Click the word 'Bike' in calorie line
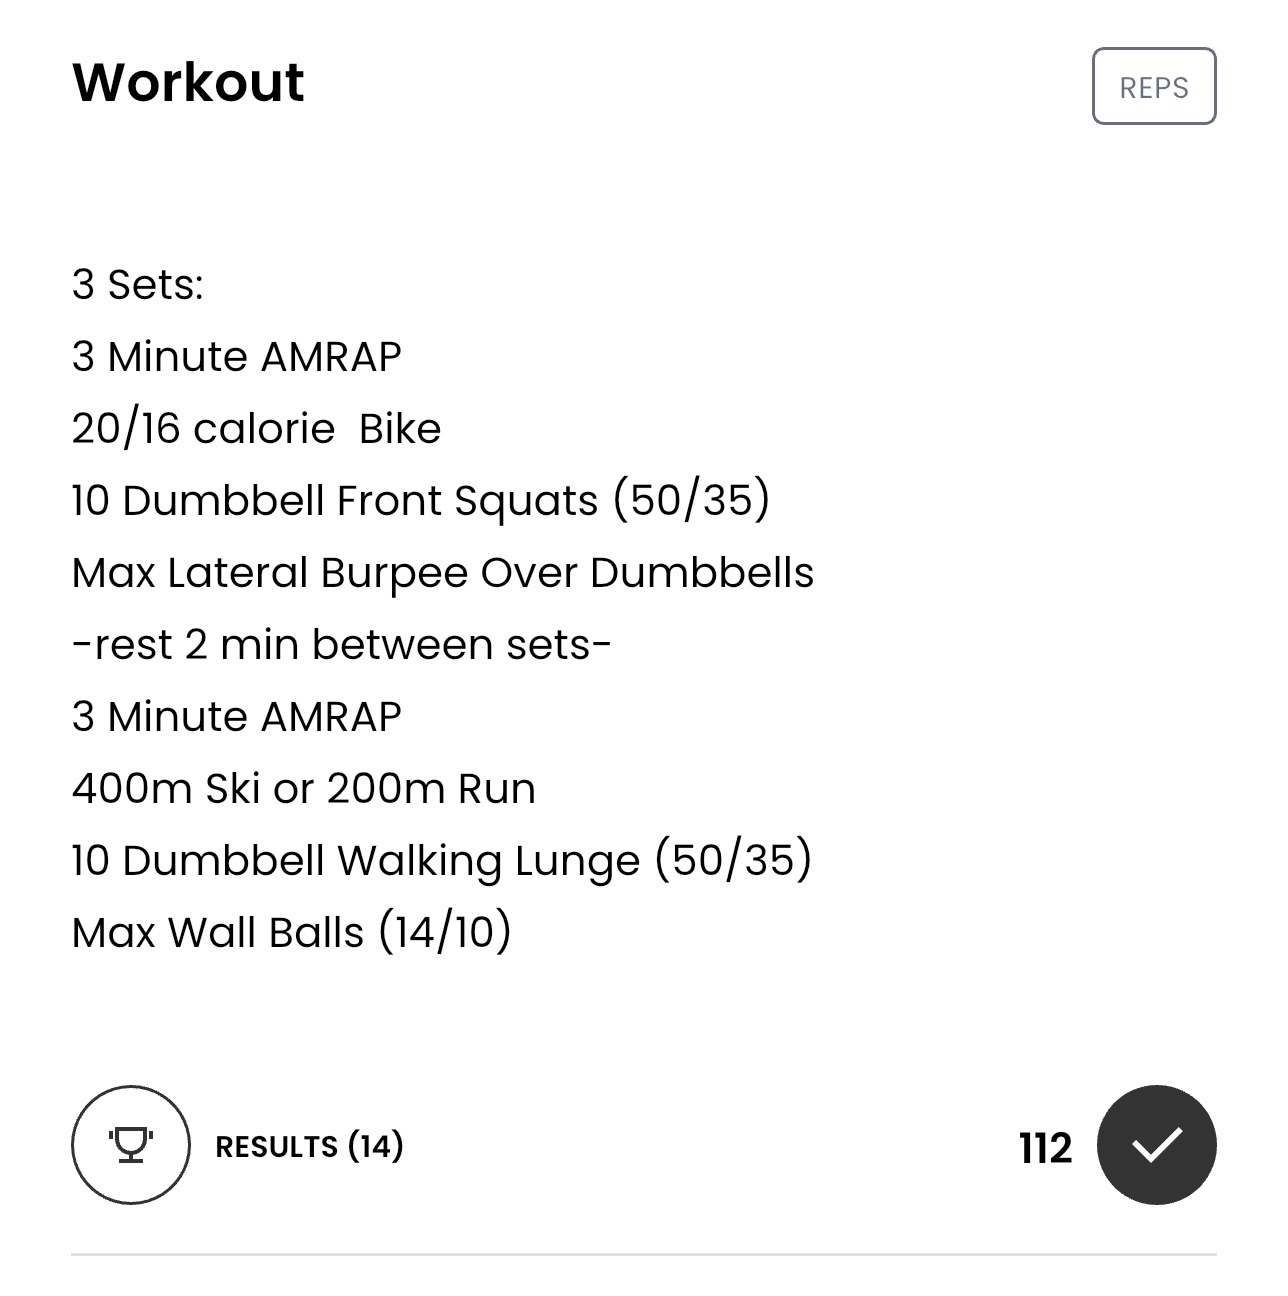This screenshot has width=1288, height=1296. (400, 428)
